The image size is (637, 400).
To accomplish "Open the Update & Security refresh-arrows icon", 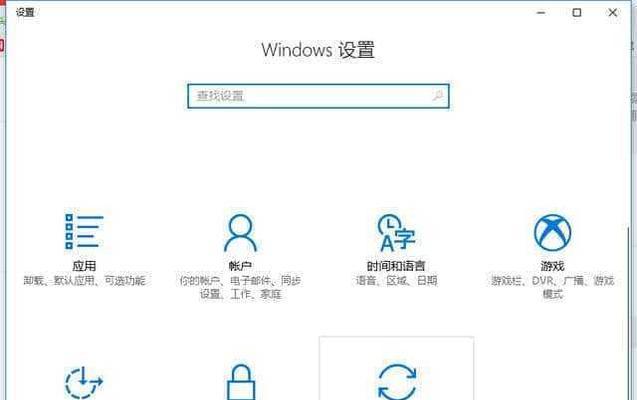I will pyautogui.click(x=397, y=382).
